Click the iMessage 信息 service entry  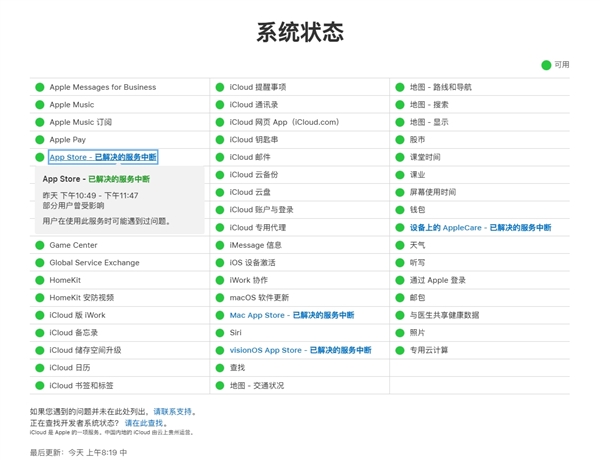255,245
